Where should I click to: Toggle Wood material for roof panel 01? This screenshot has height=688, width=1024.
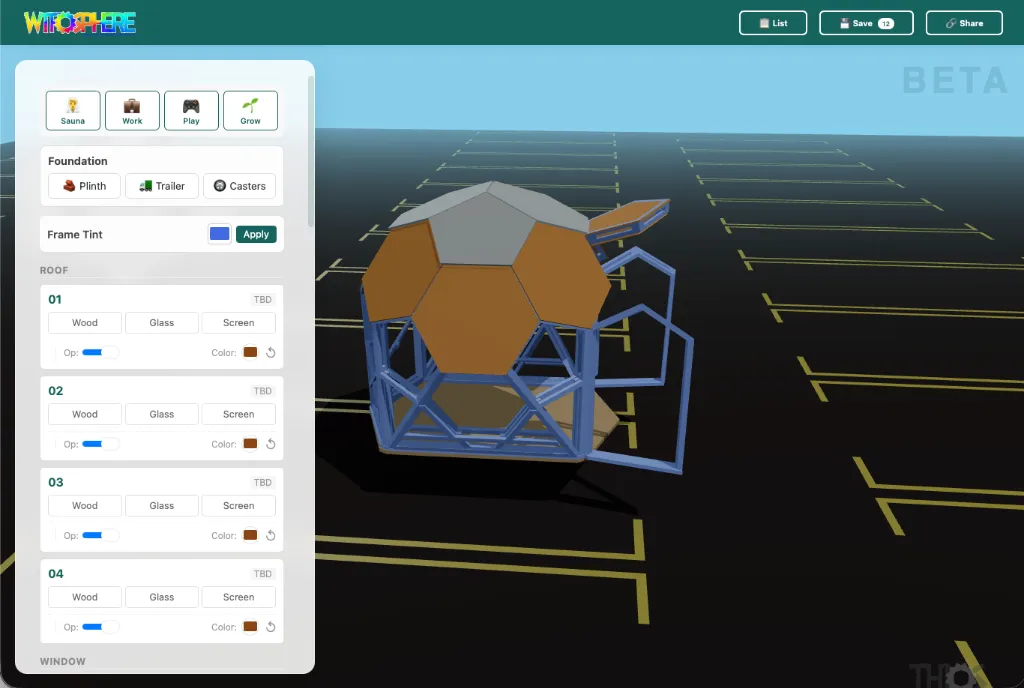point(84,322)
